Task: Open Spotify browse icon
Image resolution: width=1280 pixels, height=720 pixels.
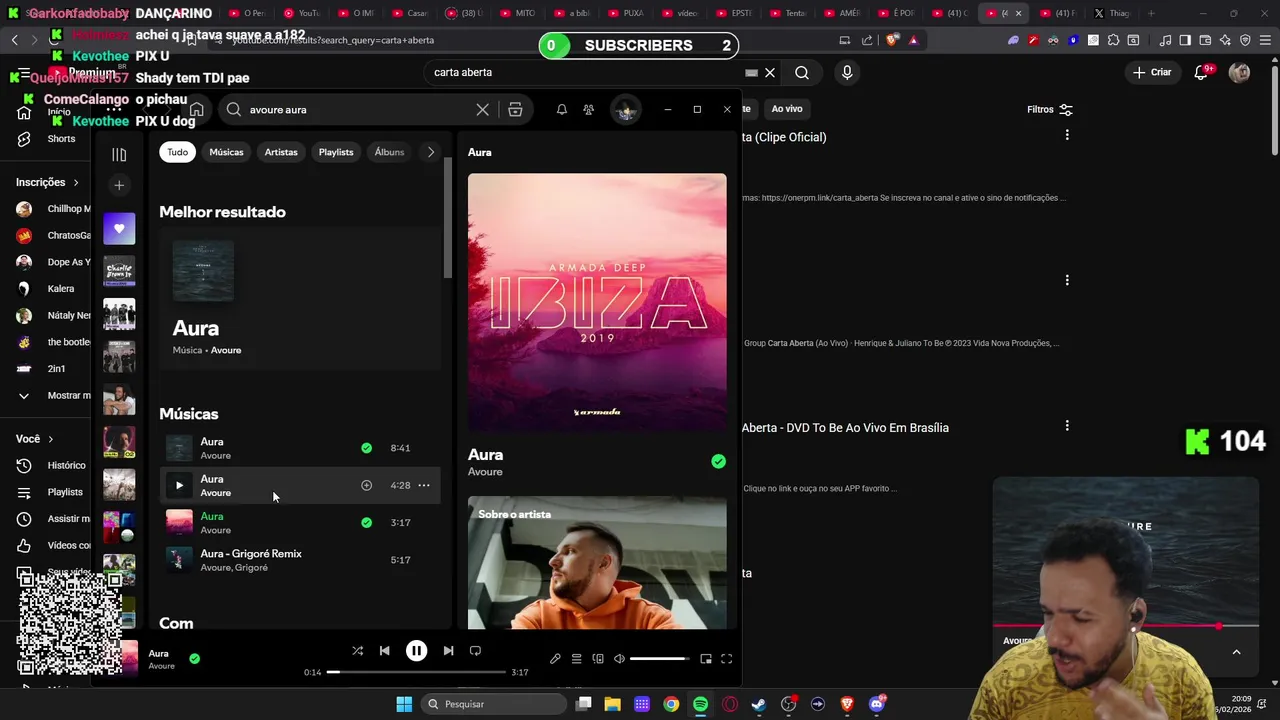Action: pos(515,109)
